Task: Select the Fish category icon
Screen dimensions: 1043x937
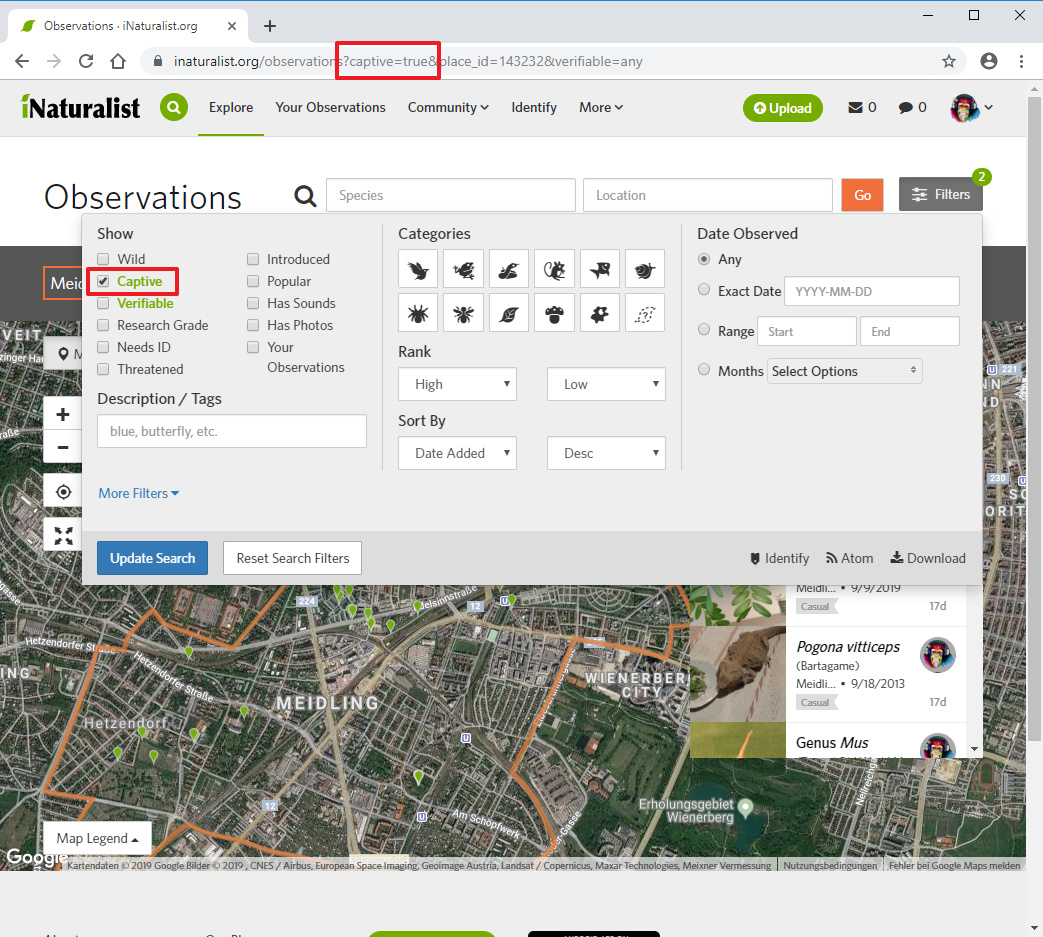Action: 600,269
